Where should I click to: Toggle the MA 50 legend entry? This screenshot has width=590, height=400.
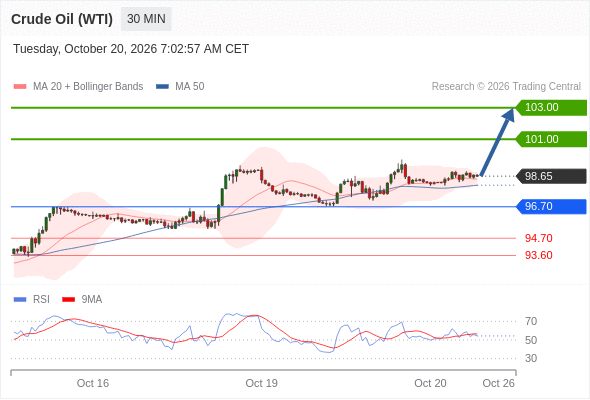(180, 87)
